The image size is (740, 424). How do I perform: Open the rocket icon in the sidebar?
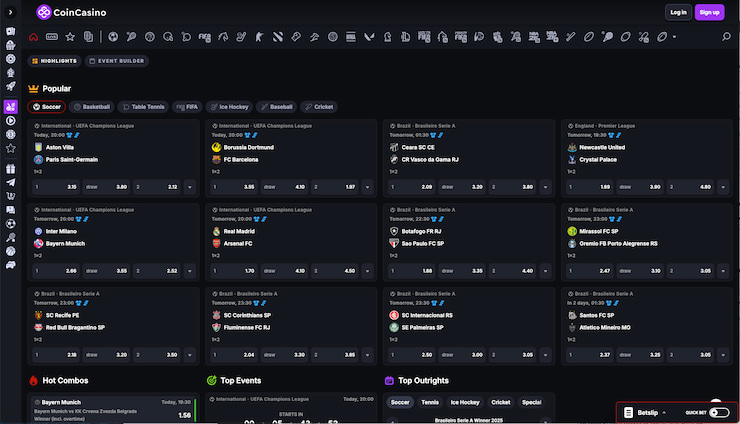point(10,86)
